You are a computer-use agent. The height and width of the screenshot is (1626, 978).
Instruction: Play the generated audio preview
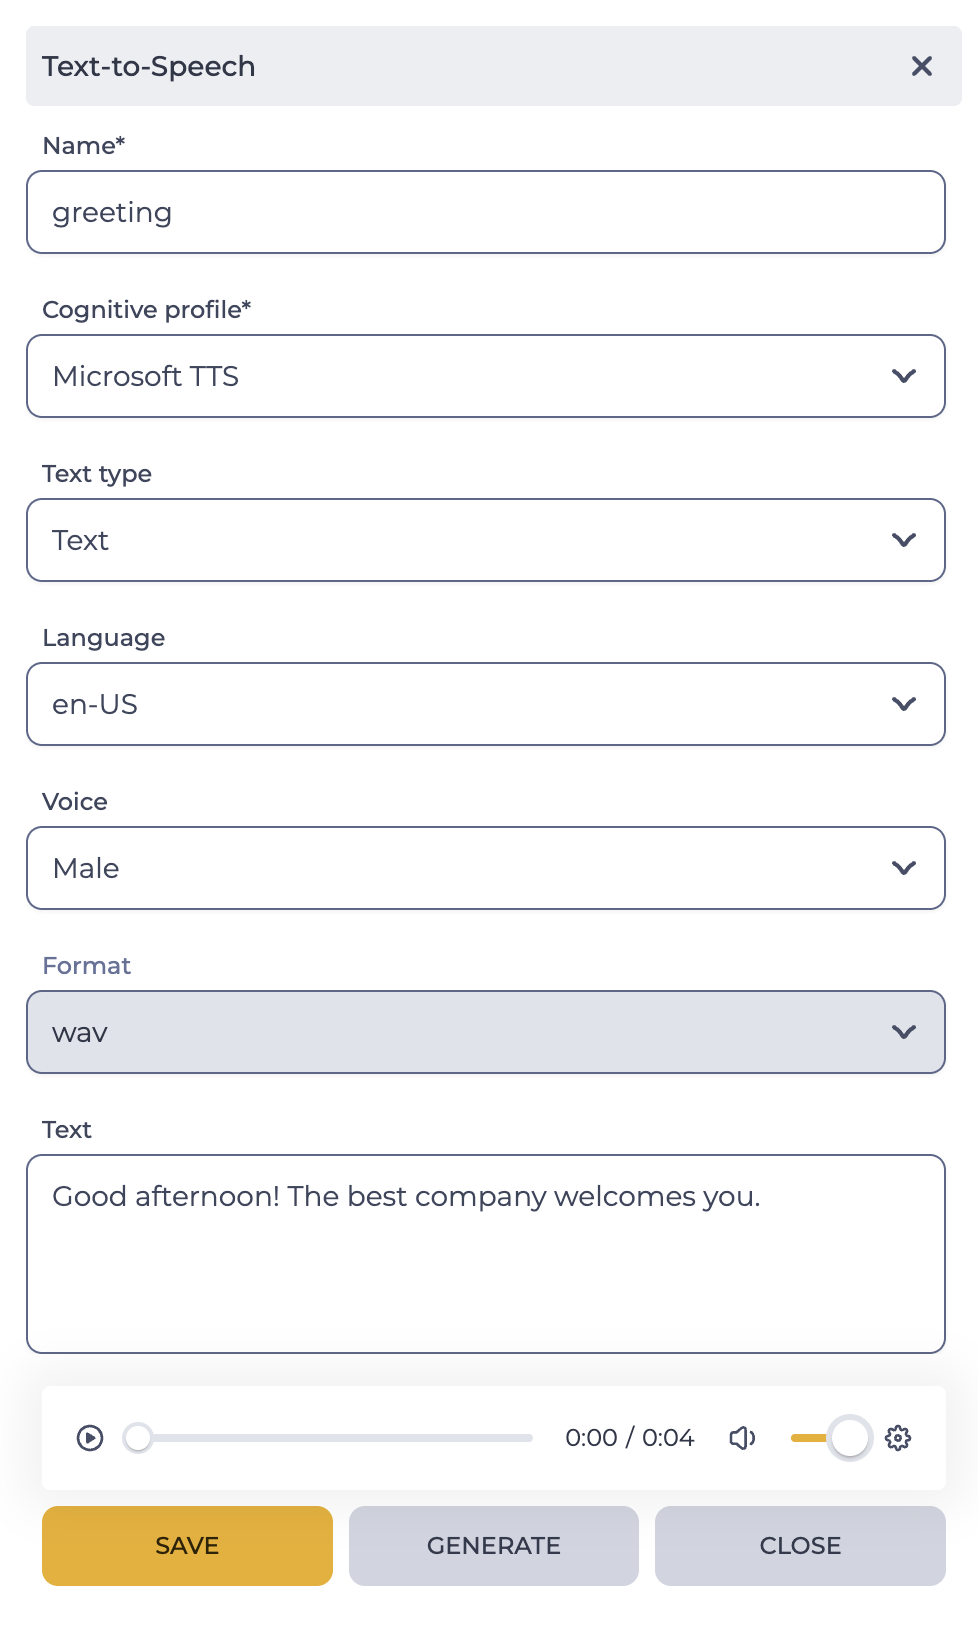coord(90,1438)
